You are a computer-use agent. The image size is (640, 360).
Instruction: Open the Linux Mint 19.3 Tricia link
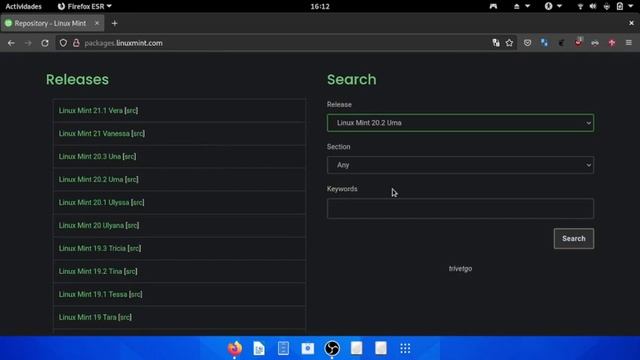pos(92,248)
